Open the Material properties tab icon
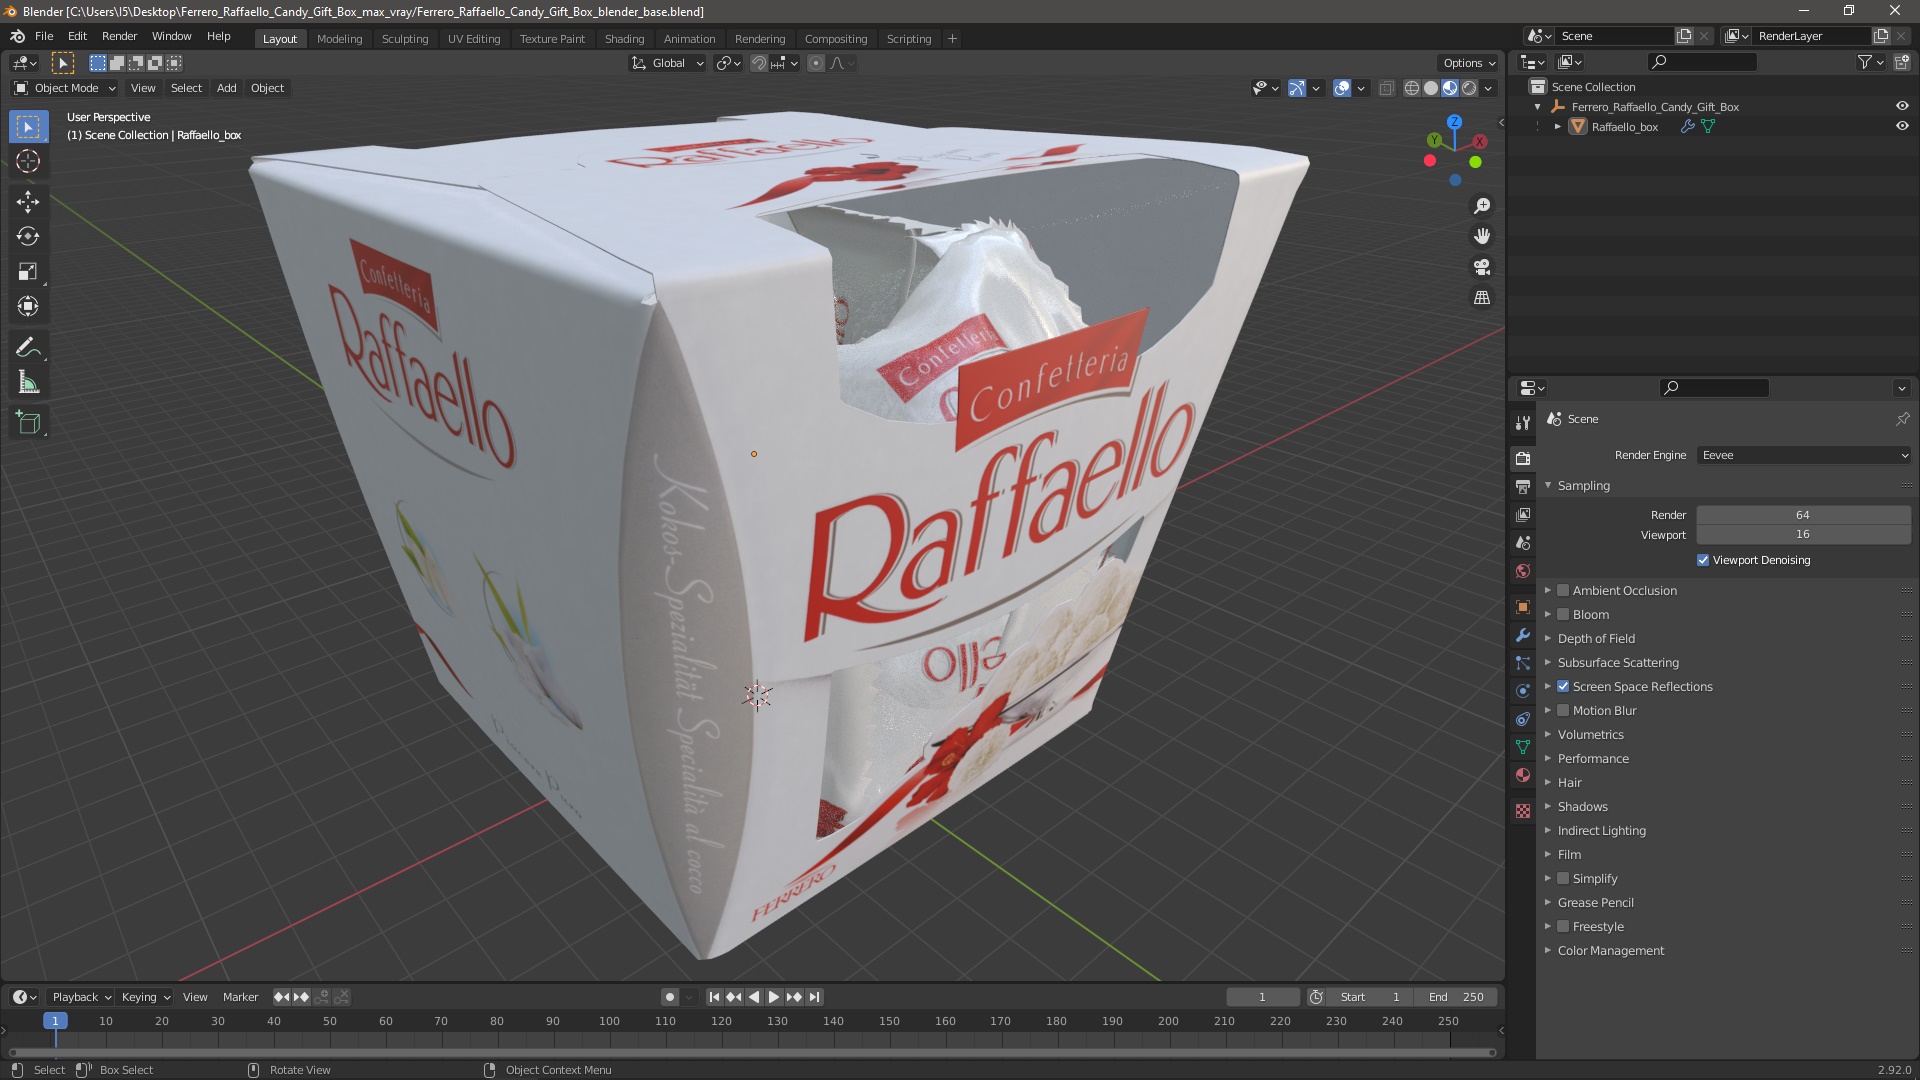 (1522, 775)
